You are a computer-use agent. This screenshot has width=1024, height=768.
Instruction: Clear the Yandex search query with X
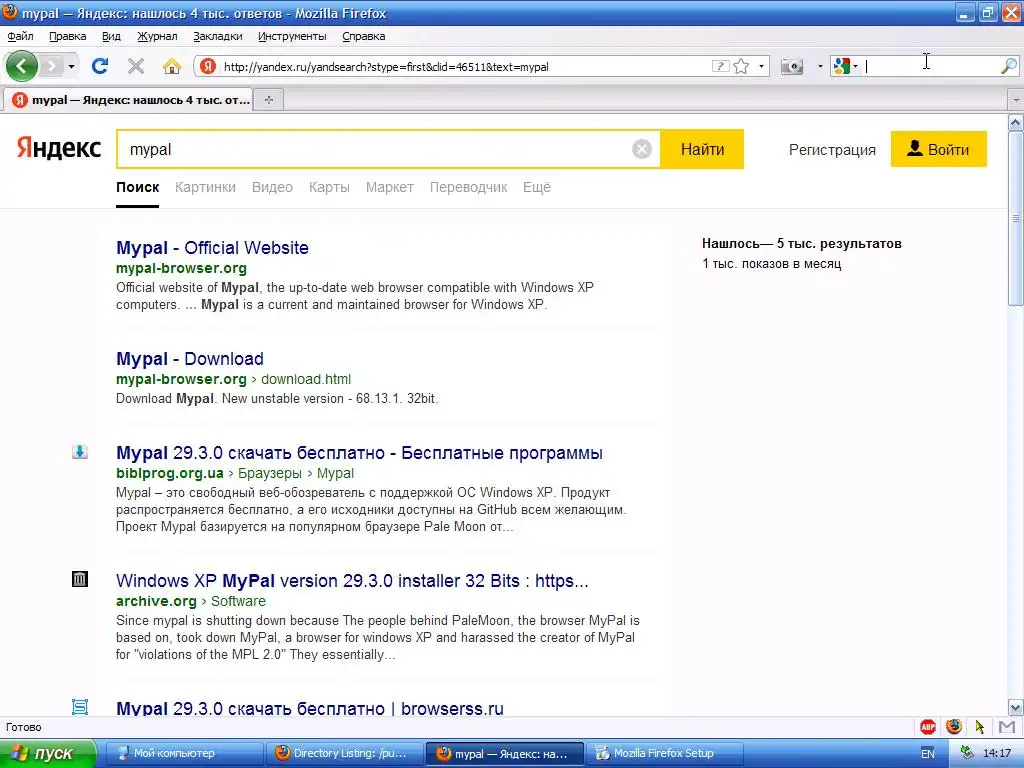642,150
